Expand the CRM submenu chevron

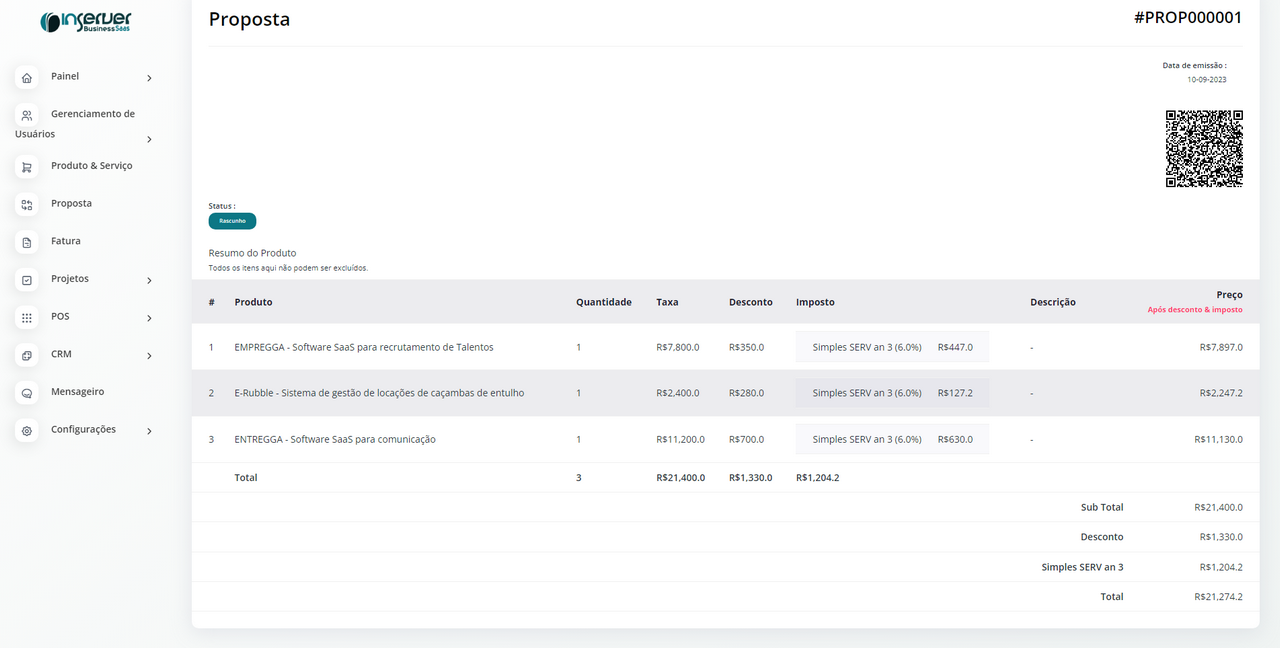click(149, 356)
